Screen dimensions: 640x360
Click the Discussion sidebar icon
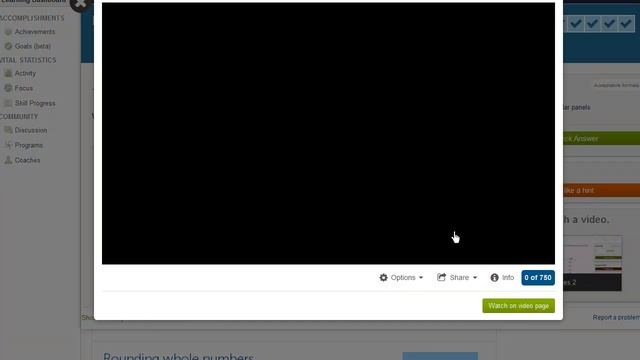(8, 130)
